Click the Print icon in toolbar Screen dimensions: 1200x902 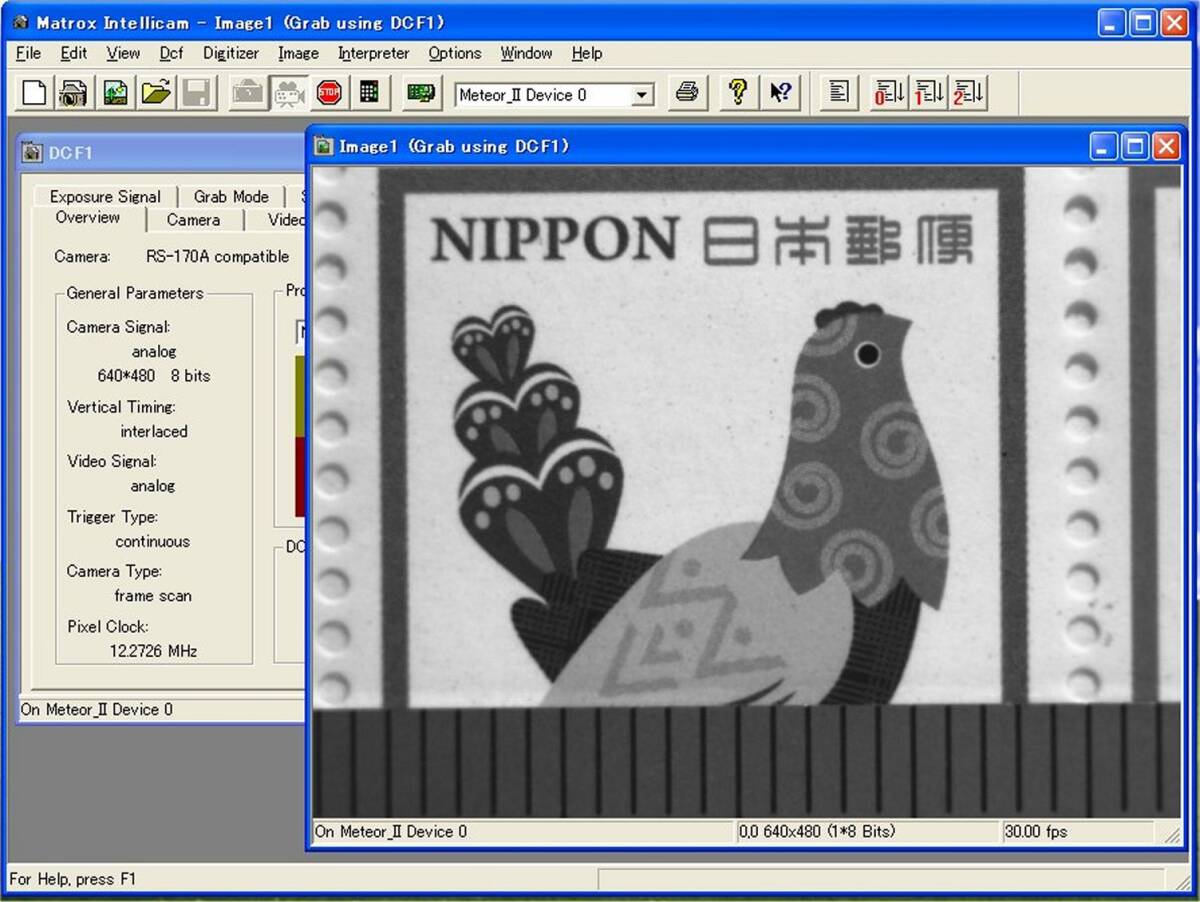coord(686,94)
